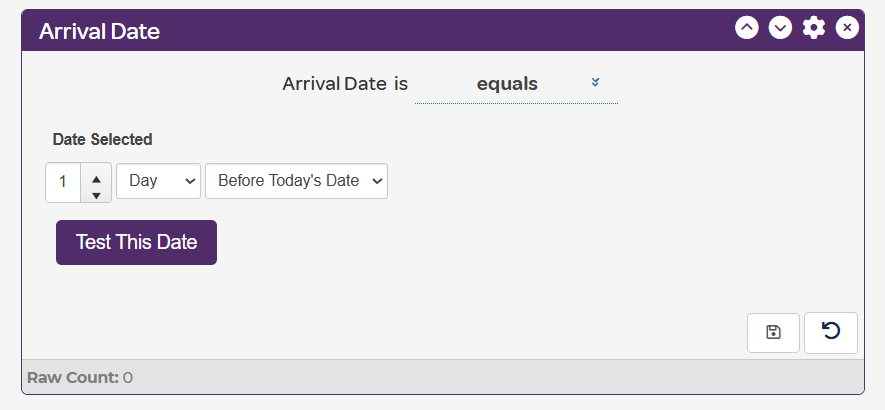Click the "Arrival Date is" text
The width and height of the screenshot is (885, 410).
click(x=345, y=85)
